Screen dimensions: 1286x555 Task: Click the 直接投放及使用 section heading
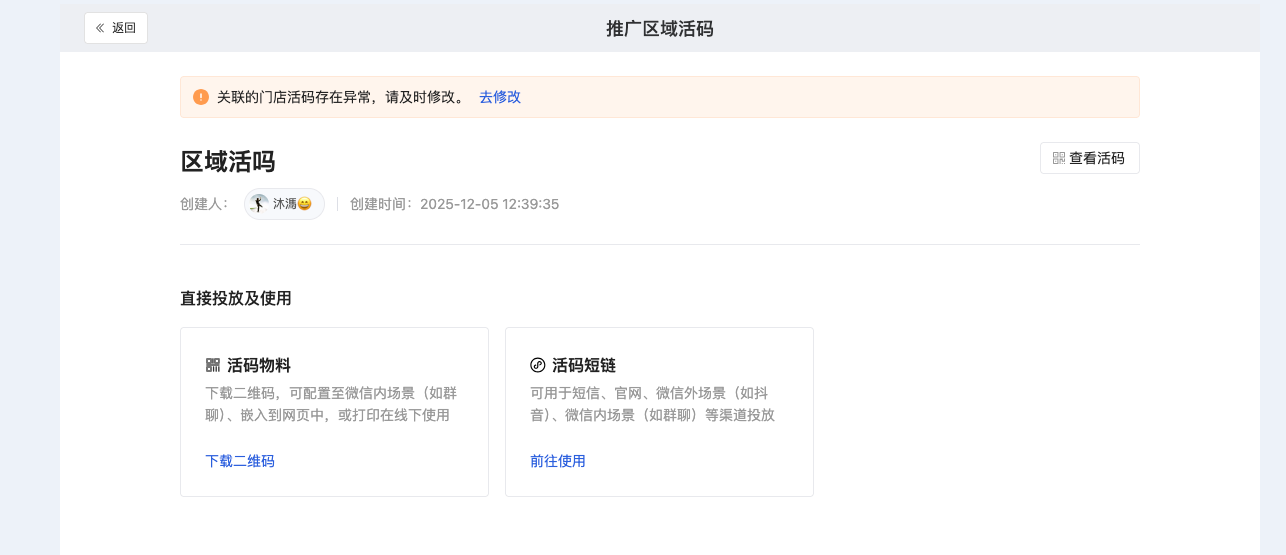(x=236, y=298)
